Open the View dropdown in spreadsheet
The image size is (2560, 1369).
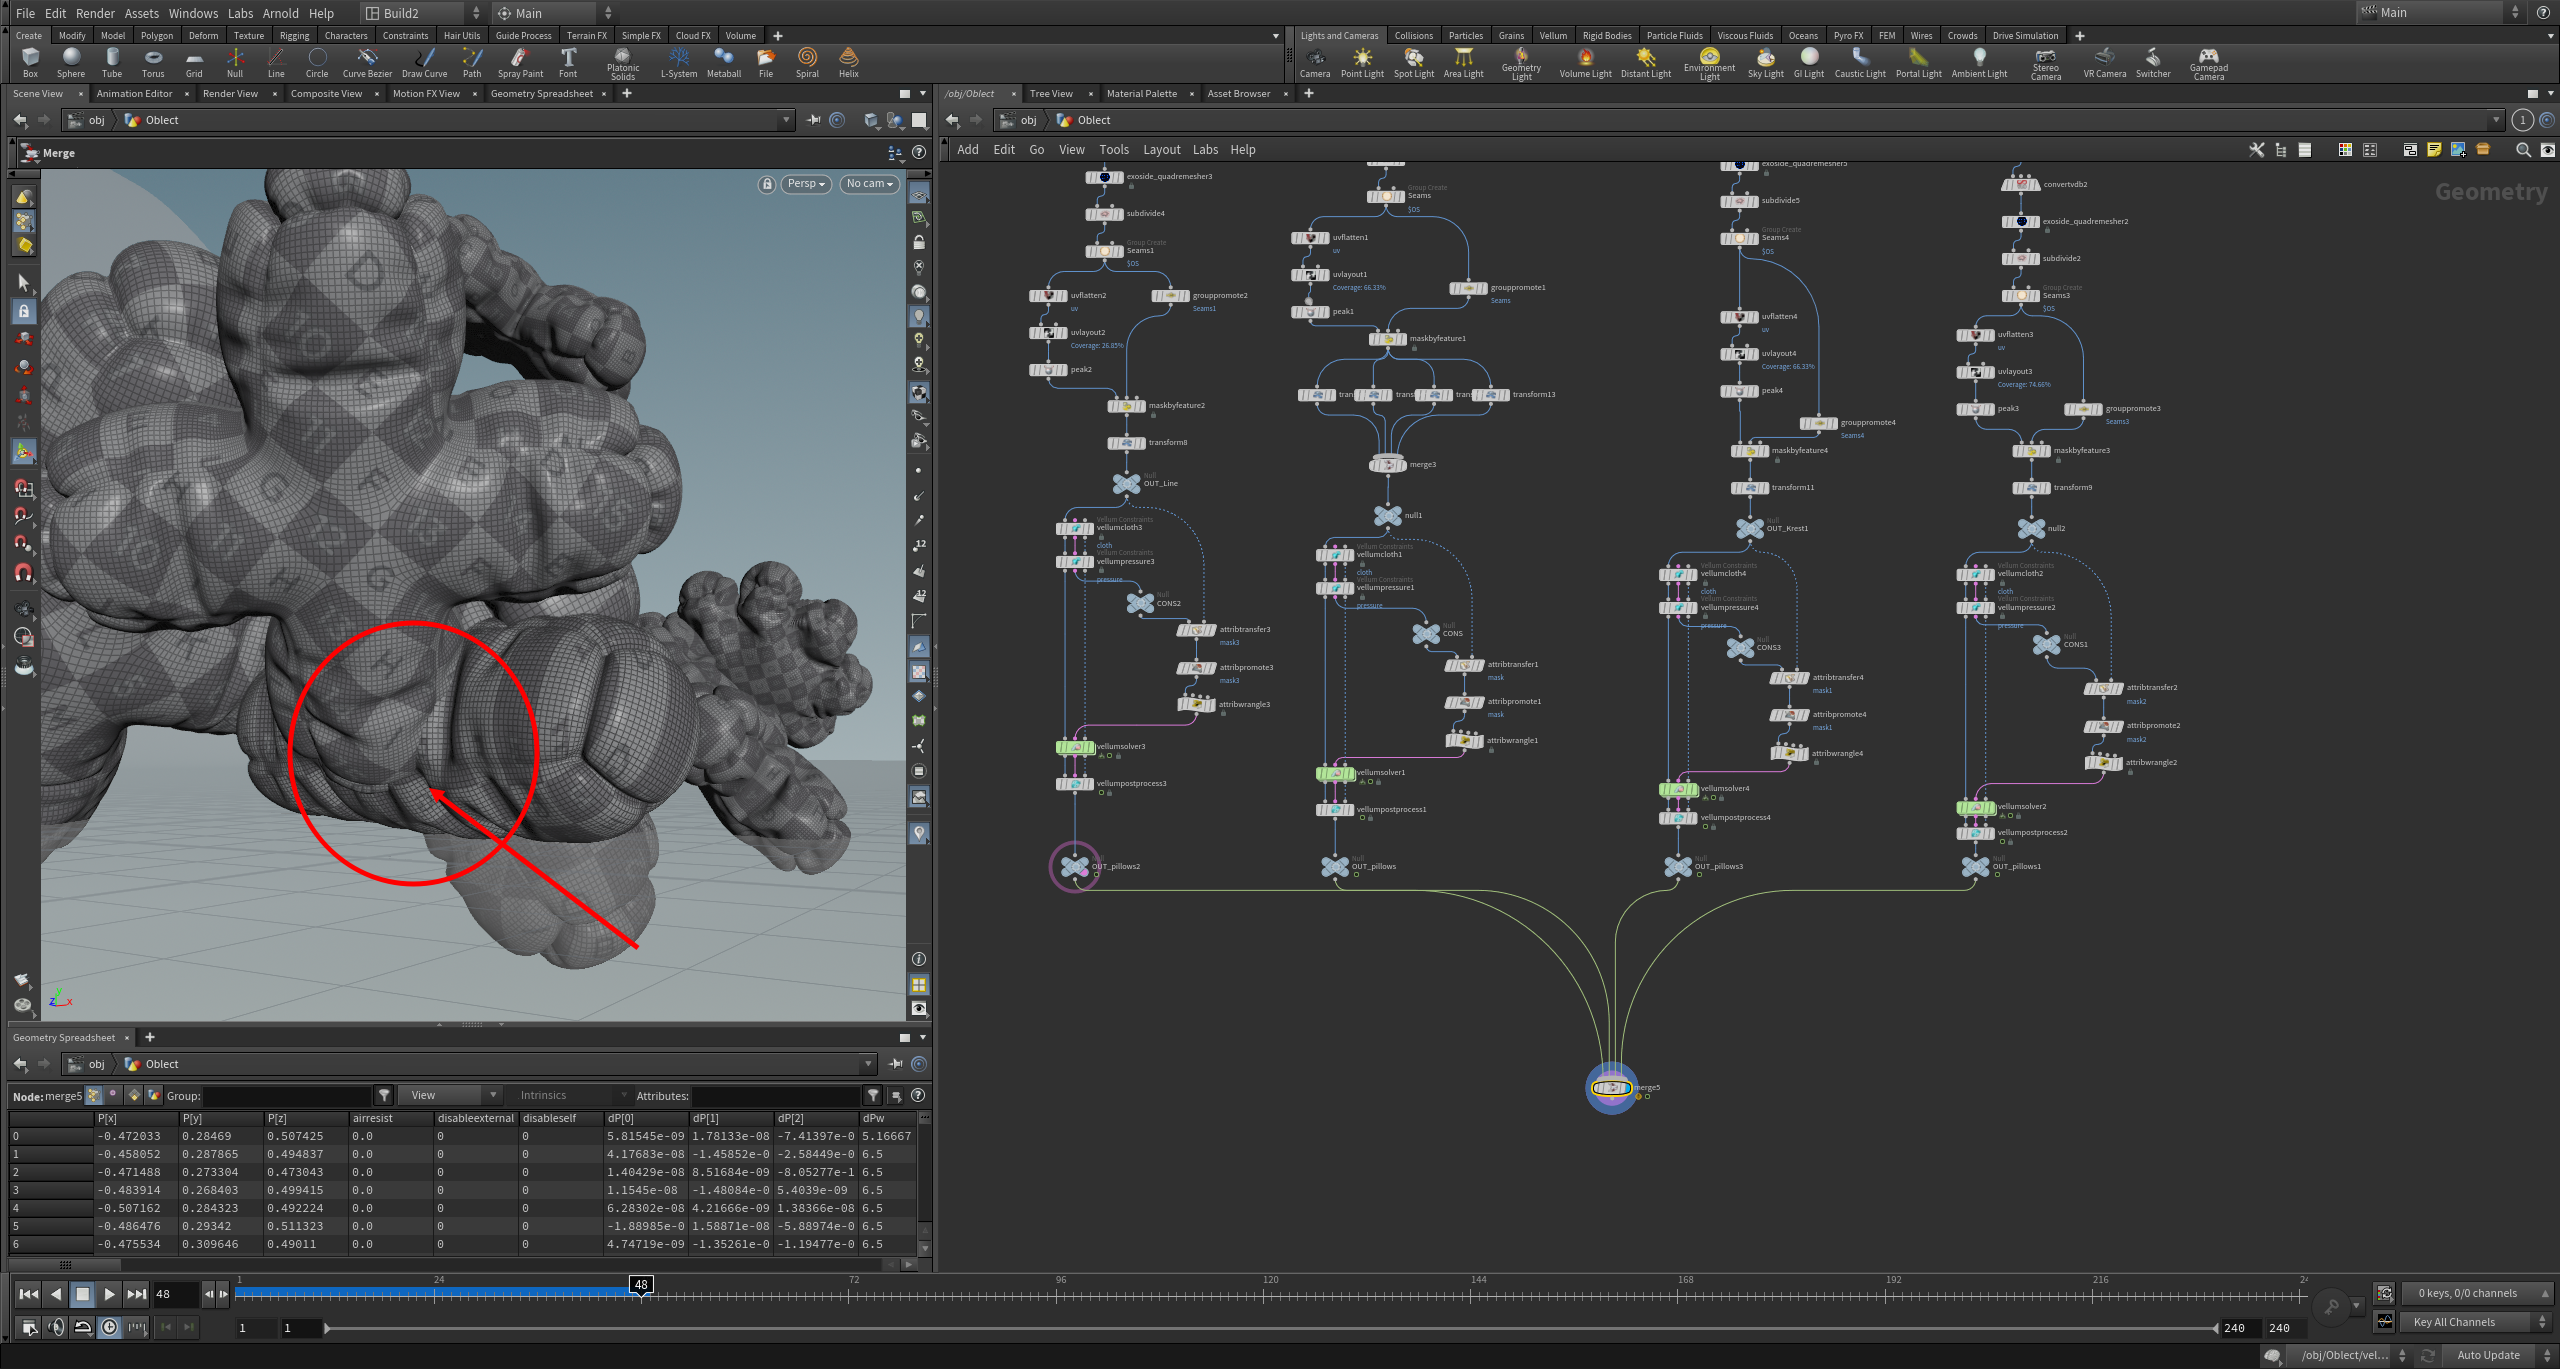(x=452, y=1095)
